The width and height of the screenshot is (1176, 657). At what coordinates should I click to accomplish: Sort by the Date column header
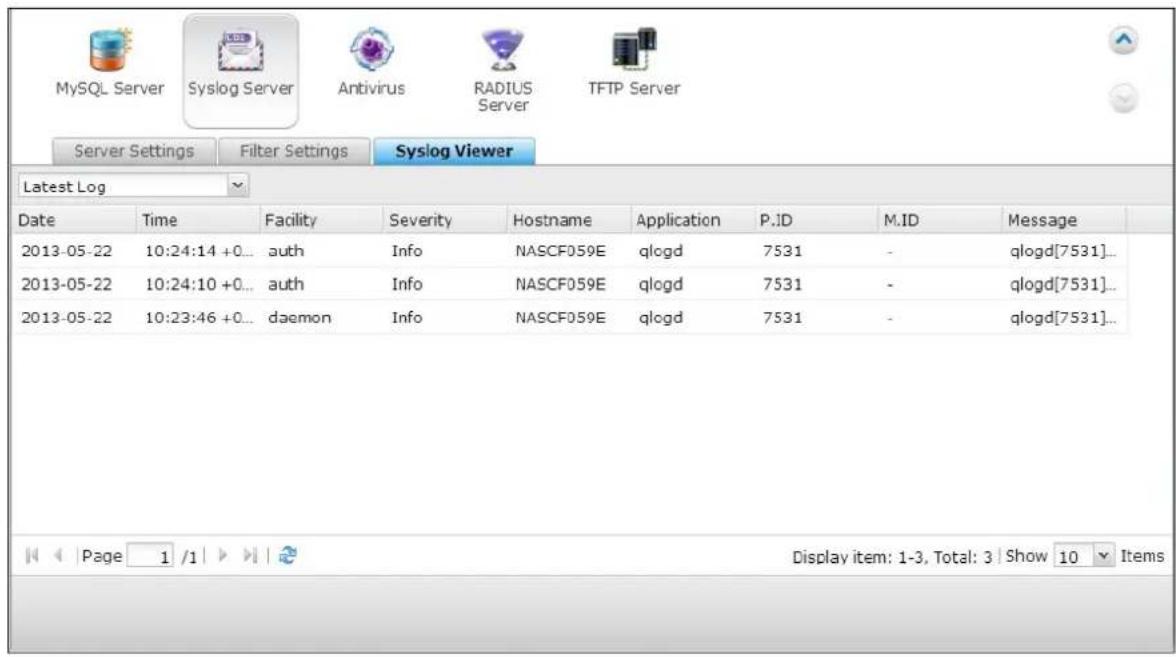click(x=74, y=220)
